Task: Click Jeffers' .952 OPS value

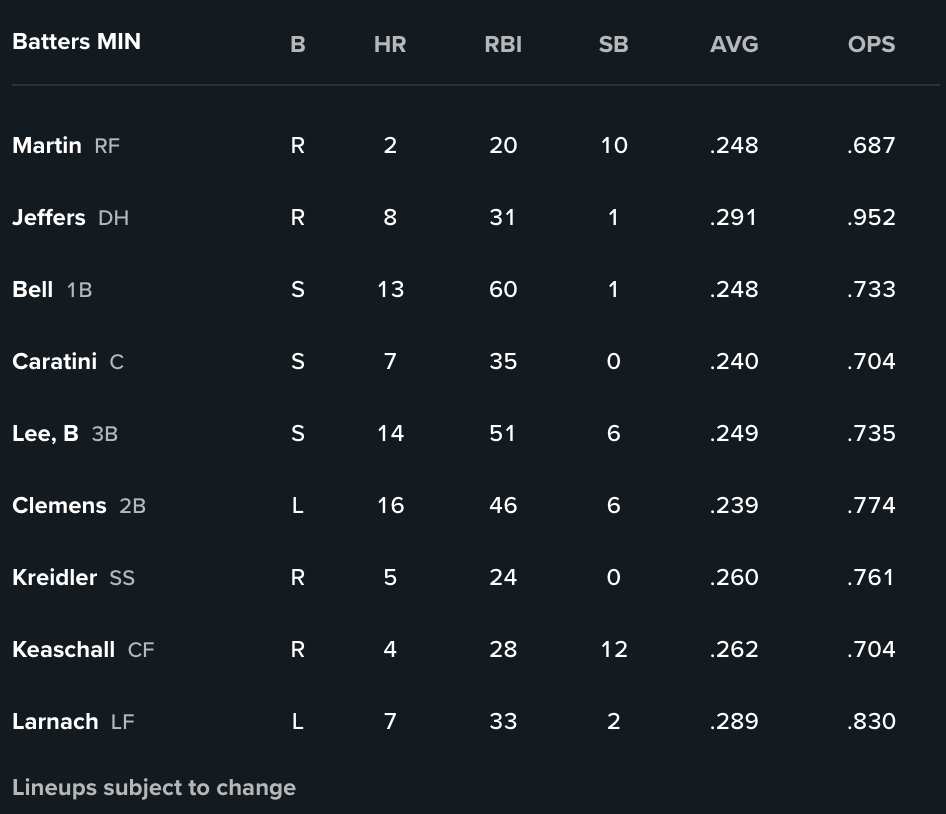Action: click(x=871, y=217)
